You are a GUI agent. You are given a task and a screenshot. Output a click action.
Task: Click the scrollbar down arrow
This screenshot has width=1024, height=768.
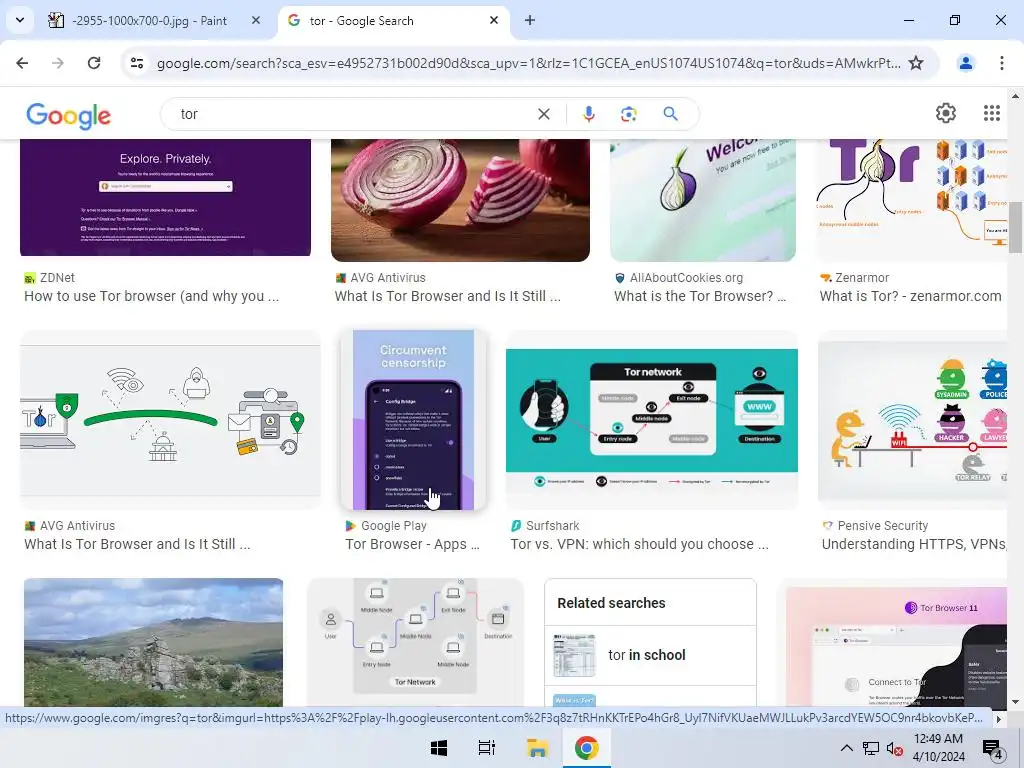tap(1015, 702)
